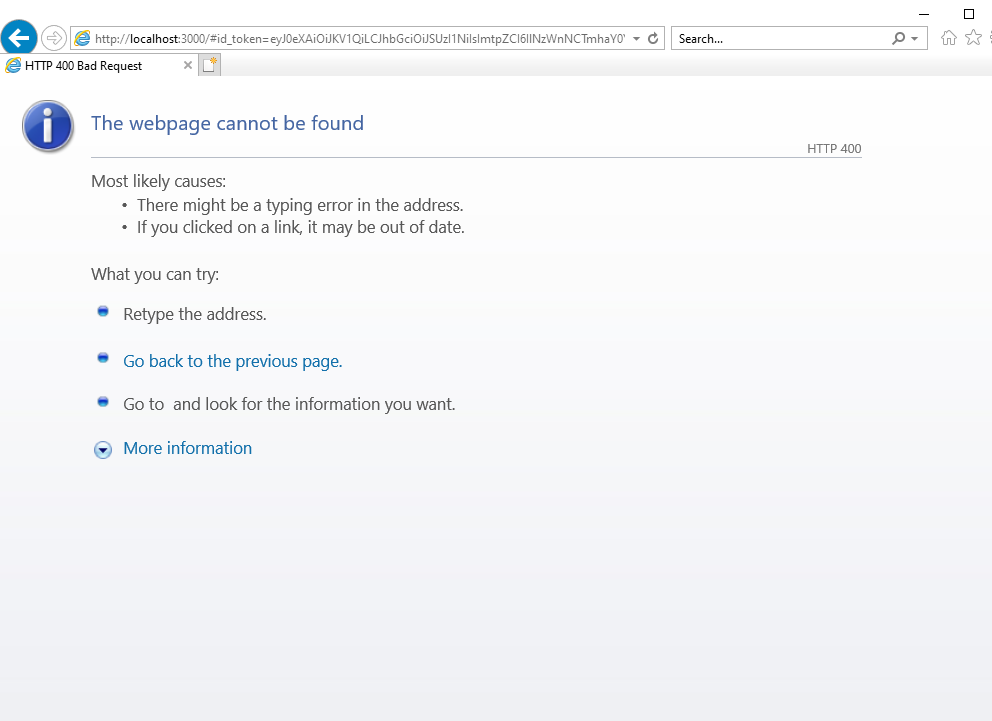Click the information icon on the error page
This screenshot has height=721, width=992.
pyautogui.click(x=47, y=126)
